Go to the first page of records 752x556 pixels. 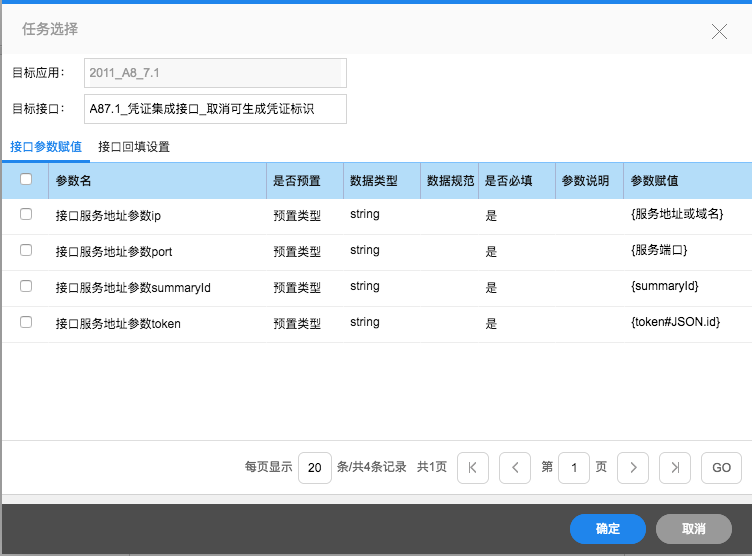click(473, 467)
